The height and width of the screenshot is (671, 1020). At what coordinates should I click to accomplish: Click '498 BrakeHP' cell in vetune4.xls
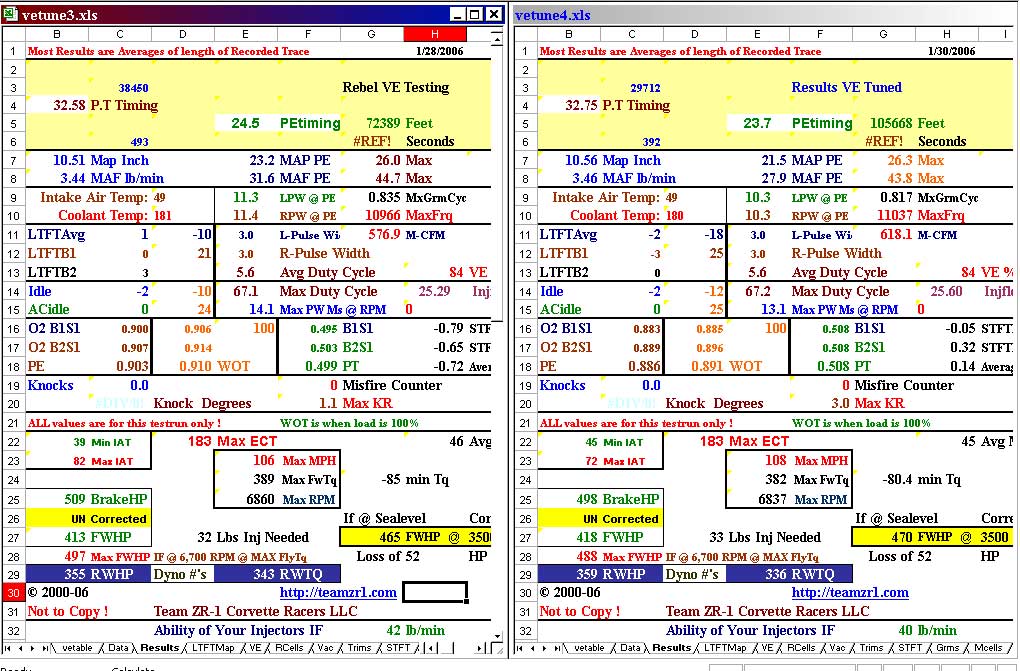[600, 499]
